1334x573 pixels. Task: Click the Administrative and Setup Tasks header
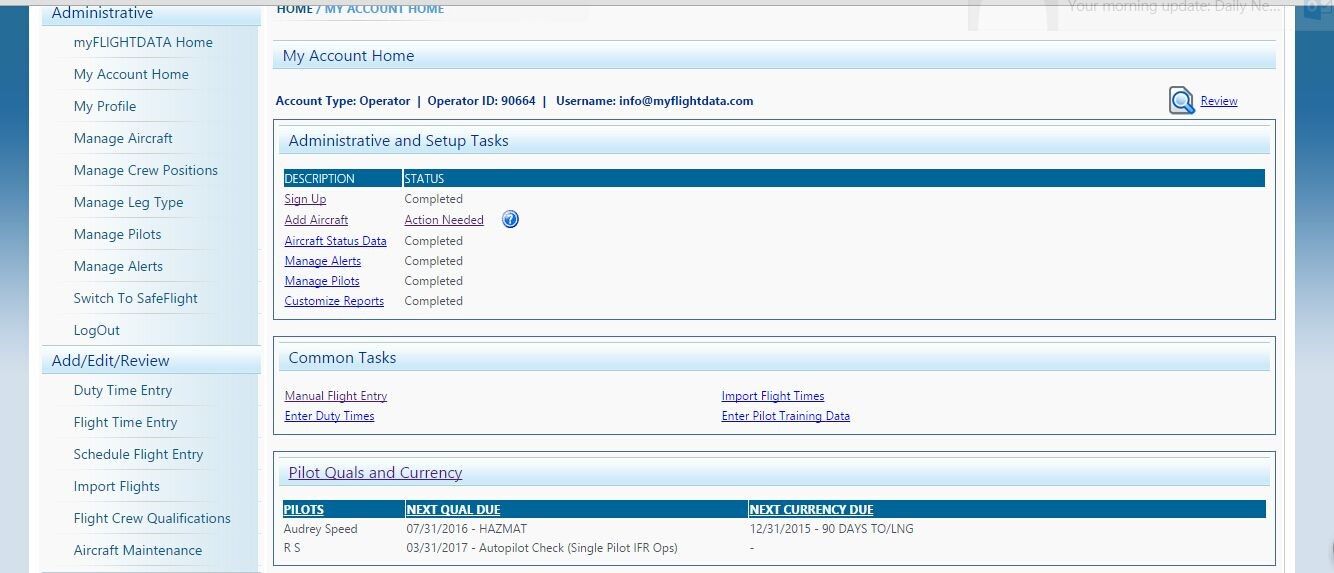[774, 140]
